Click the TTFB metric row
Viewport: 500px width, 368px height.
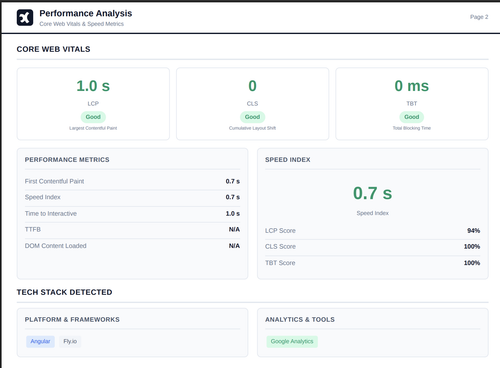click(x=132, y=230)
